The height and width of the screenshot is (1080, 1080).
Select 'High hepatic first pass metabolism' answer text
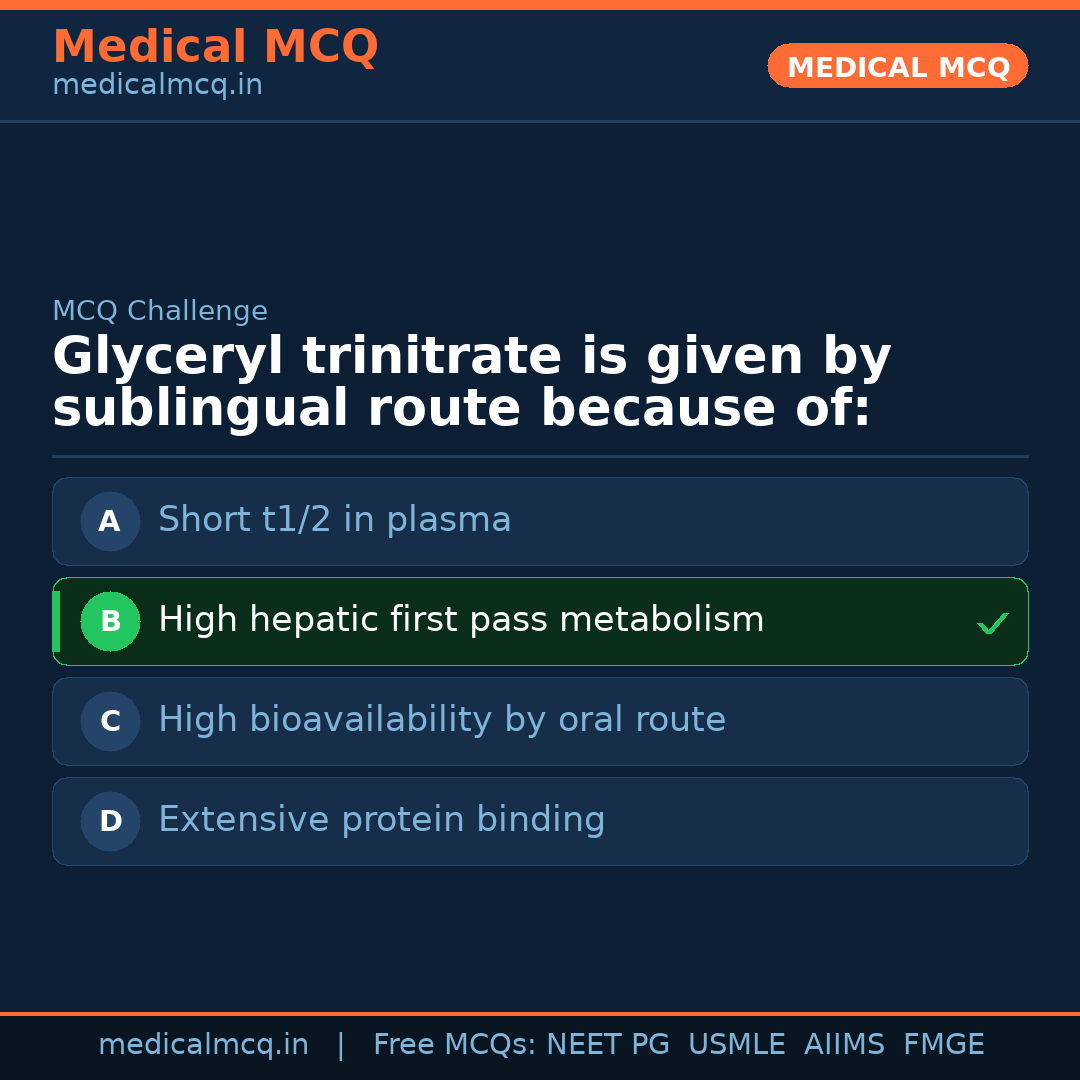click(461, 620)
